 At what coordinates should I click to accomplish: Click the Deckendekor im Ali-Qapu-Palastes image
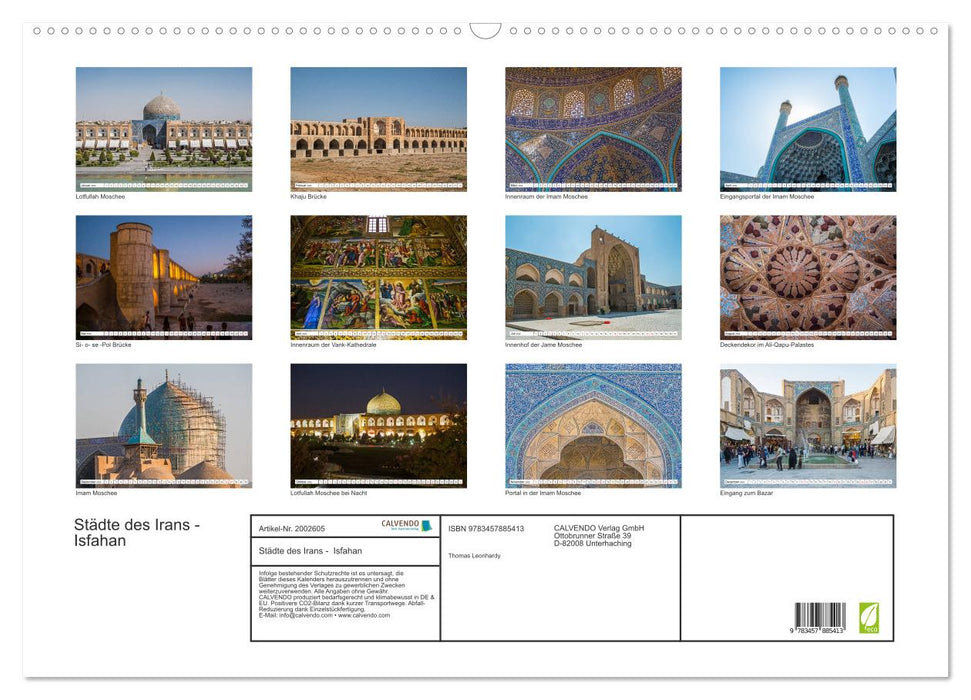pos(807,275)
